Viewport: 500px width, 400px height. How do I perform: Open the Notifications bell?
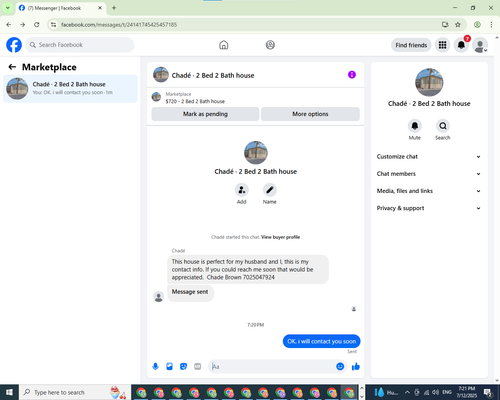point(461,45)
